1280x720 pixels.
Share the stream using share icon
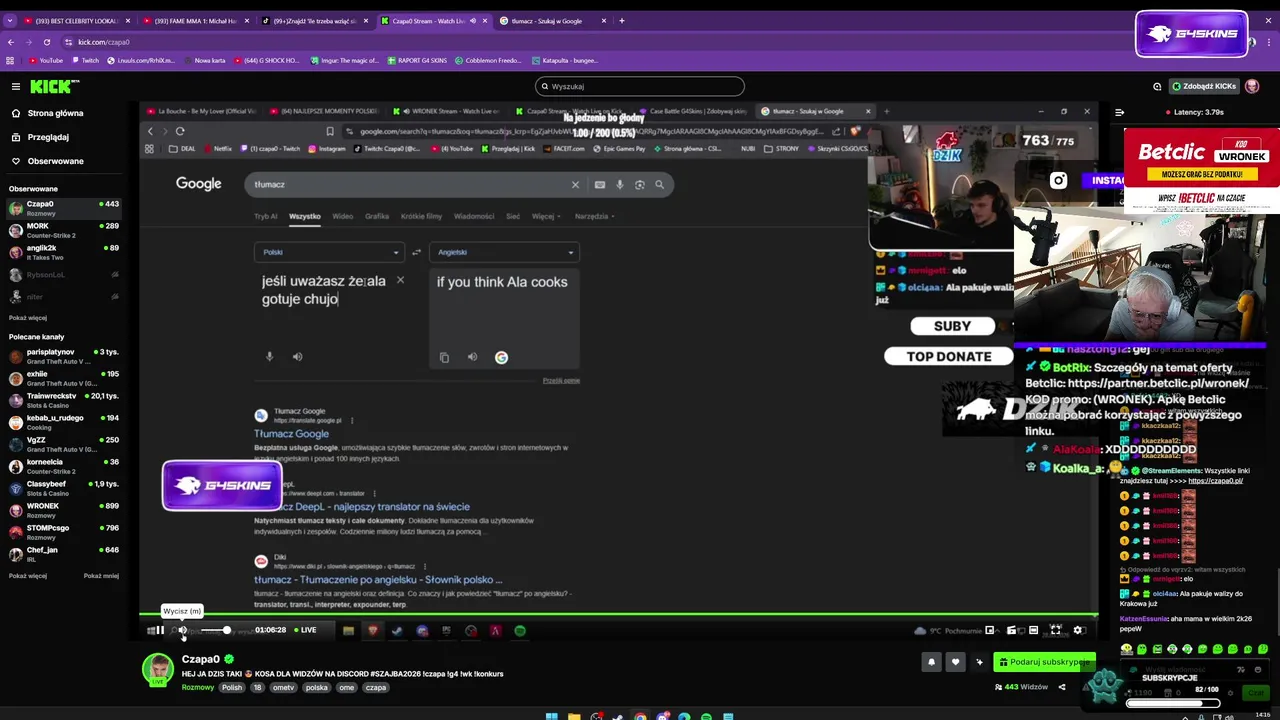click(1062, 687)
